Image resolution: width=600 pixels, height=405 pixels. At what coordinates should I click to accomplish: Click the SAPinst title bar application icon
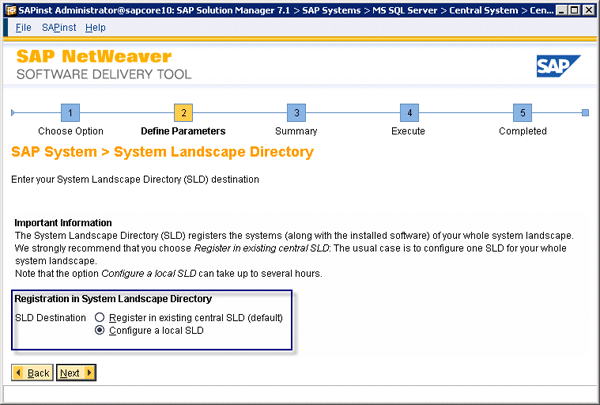point(9,9)
